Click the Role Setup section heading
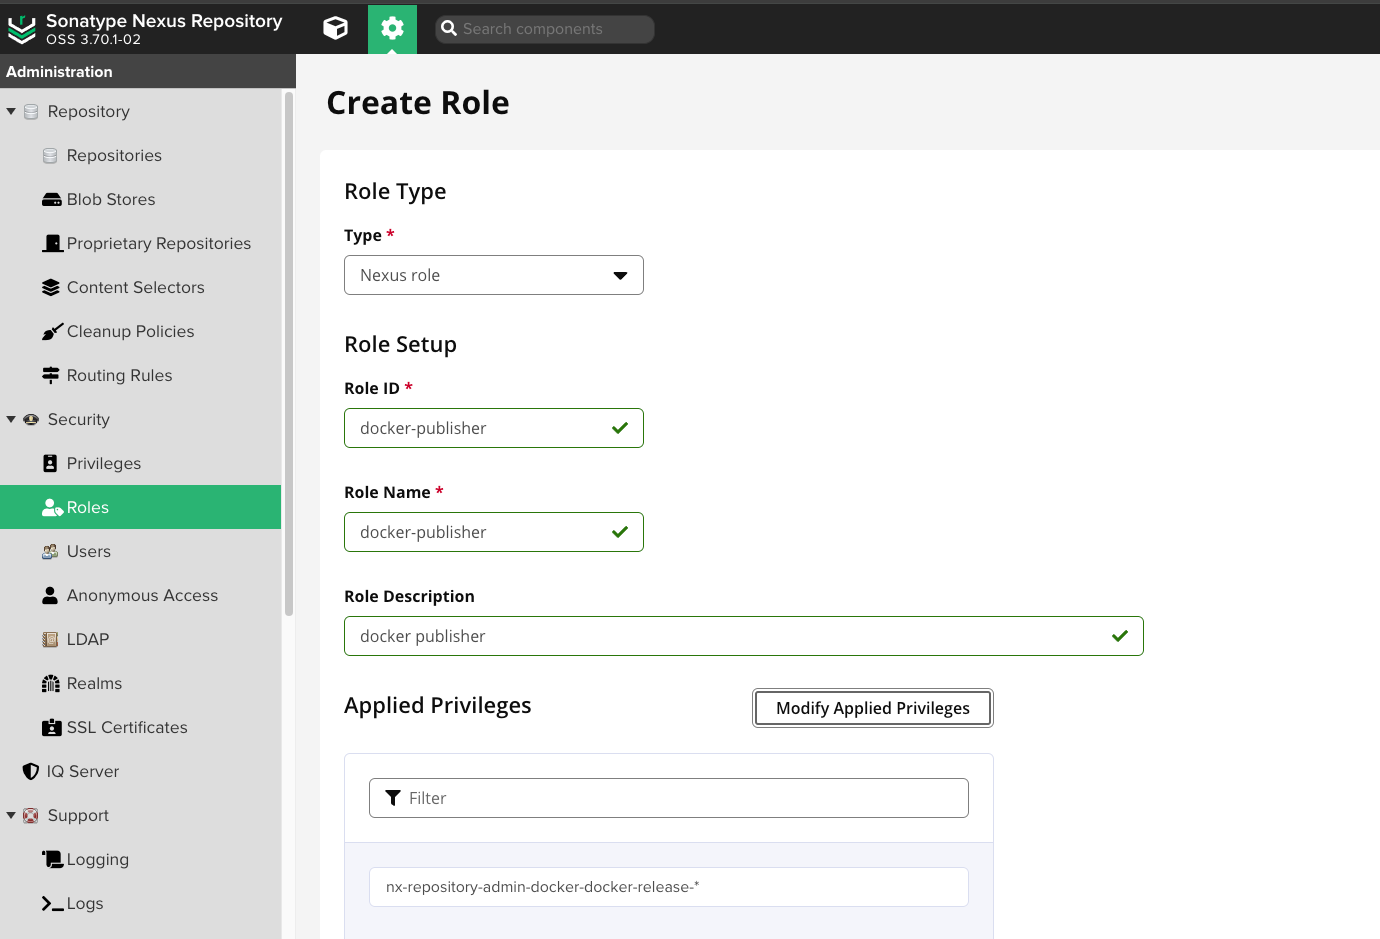 click(400, 345)
